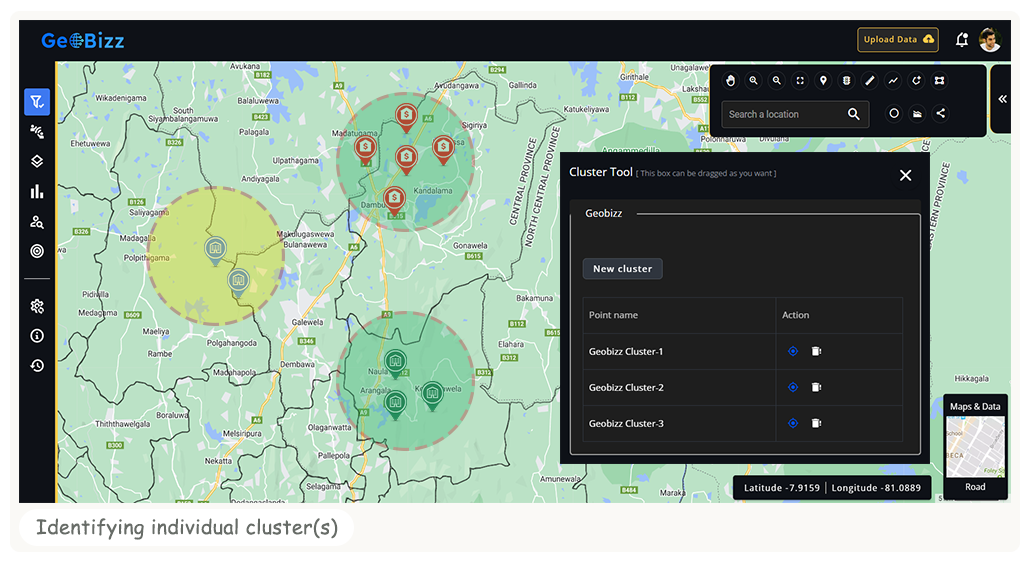Delete Geobizz Cluster-2
This screenshot has height=567, width=1031.
816,387
